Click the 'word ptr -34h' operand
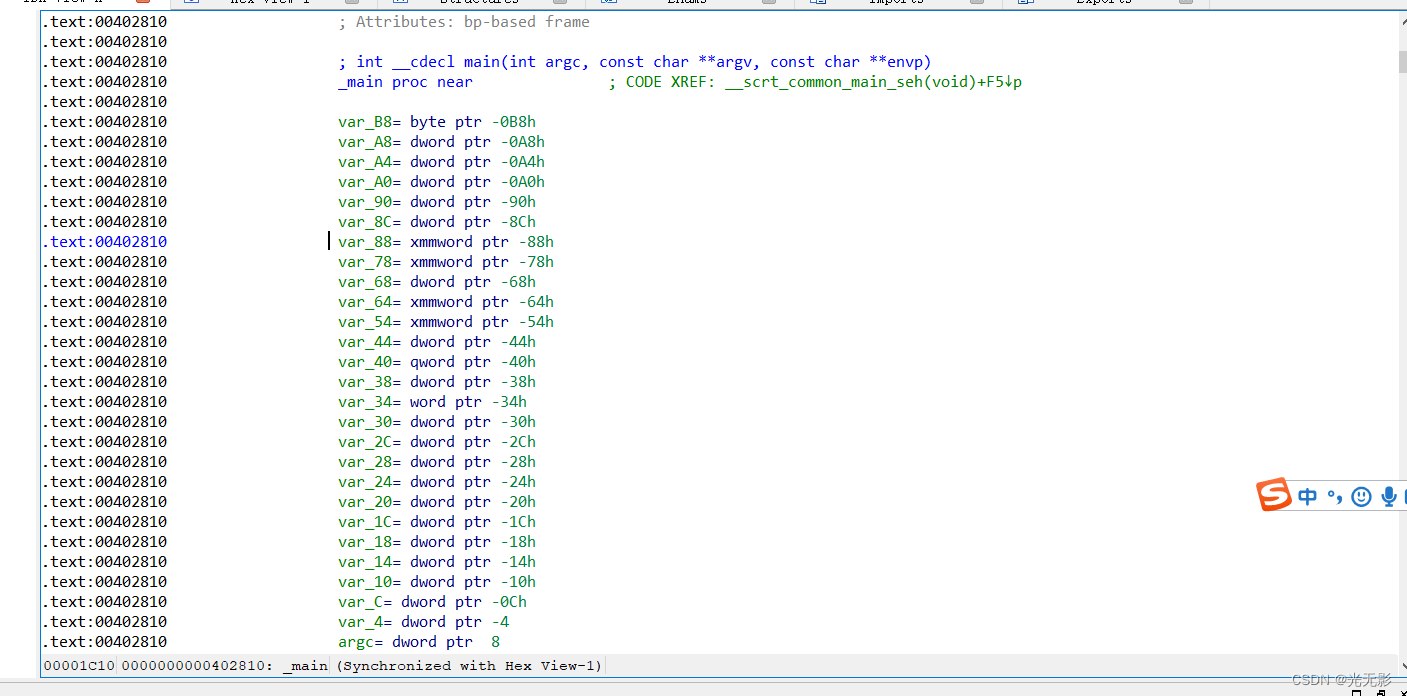Viewport: 1407px width, 696px height. point(468,402)
